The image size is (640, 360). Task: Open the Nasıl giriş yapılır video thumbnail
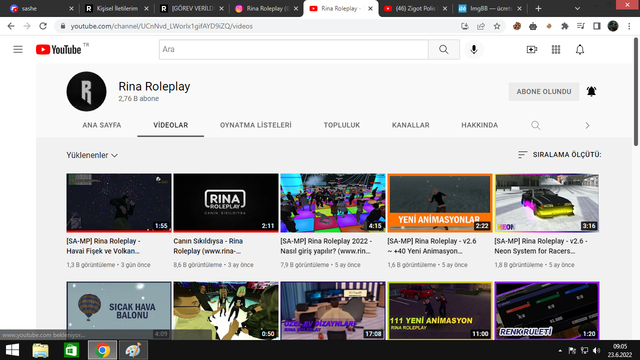333,203
